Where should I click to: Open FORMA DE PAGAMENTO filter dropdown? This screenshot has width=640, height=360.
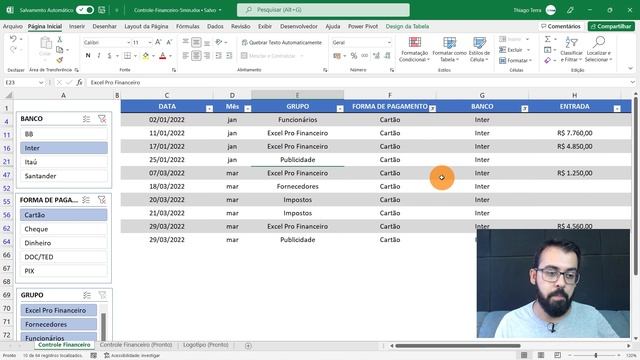click(x=433, y=109)
